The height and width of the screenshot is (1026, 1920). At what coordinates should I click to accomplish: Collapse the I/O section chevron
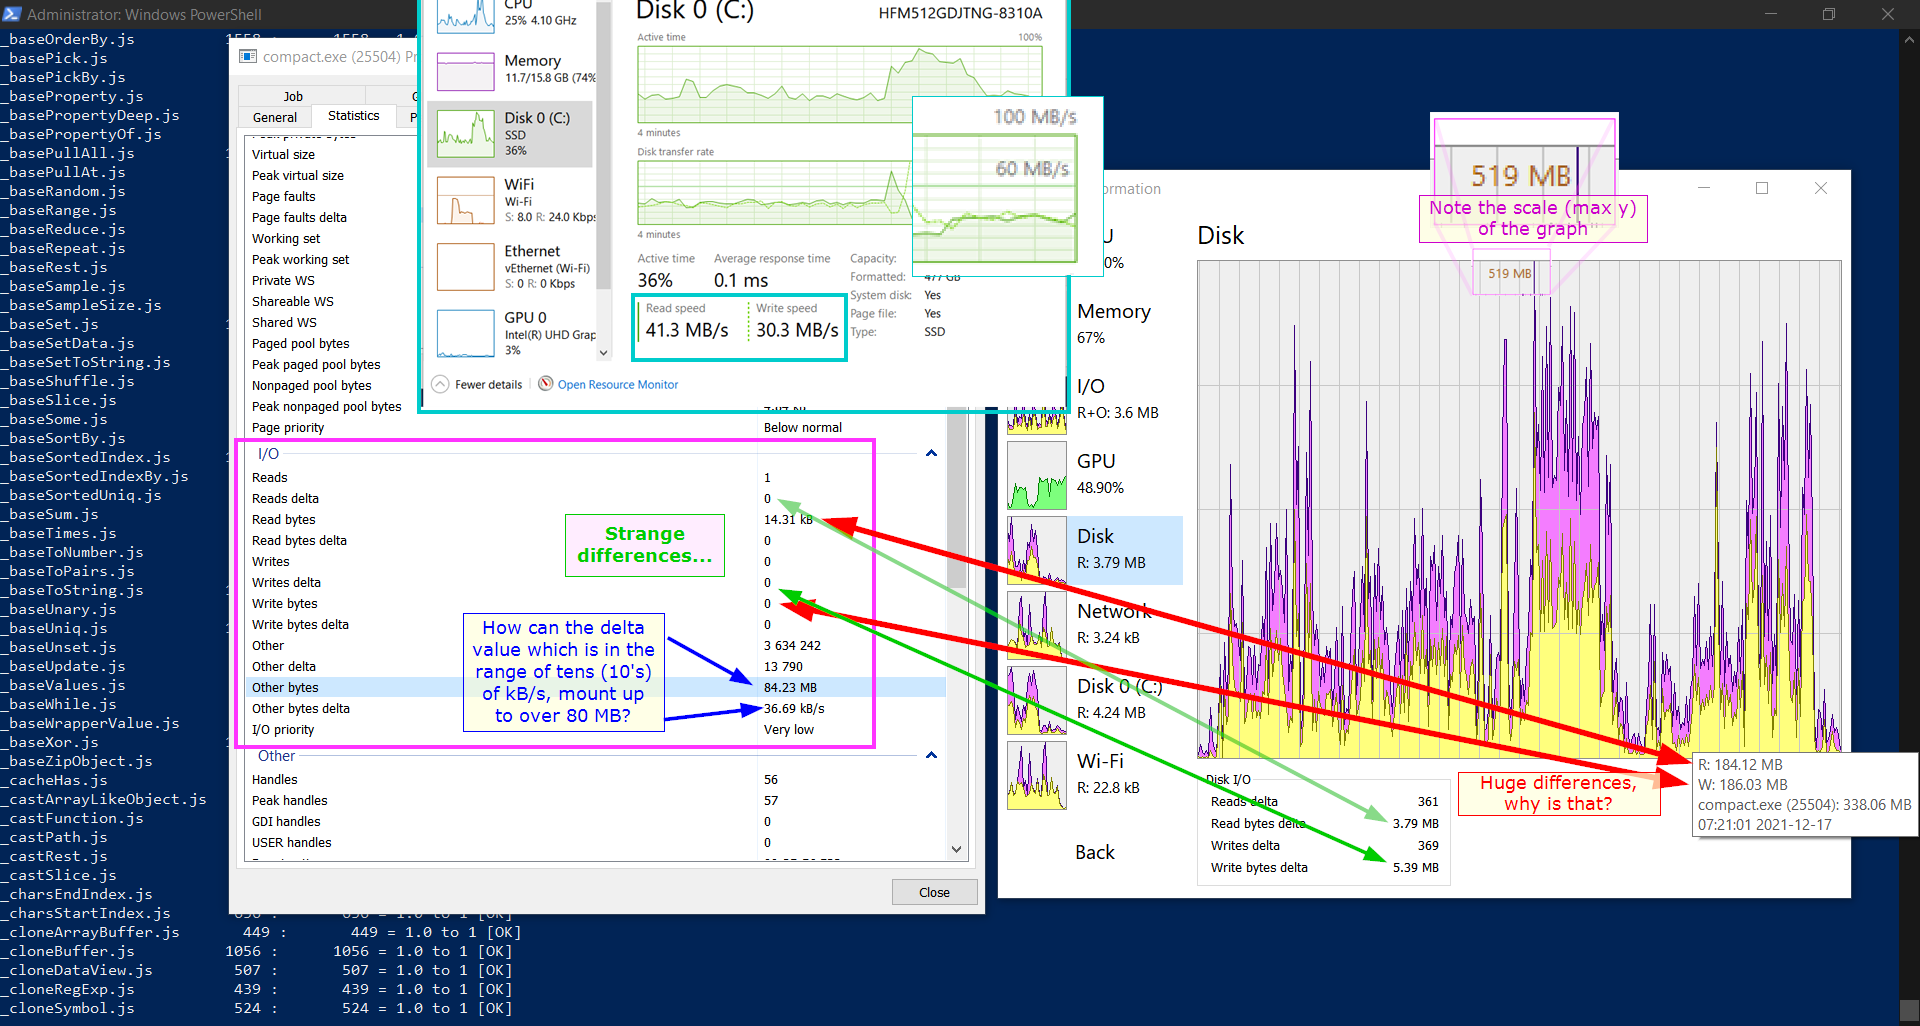pos(931,453)
